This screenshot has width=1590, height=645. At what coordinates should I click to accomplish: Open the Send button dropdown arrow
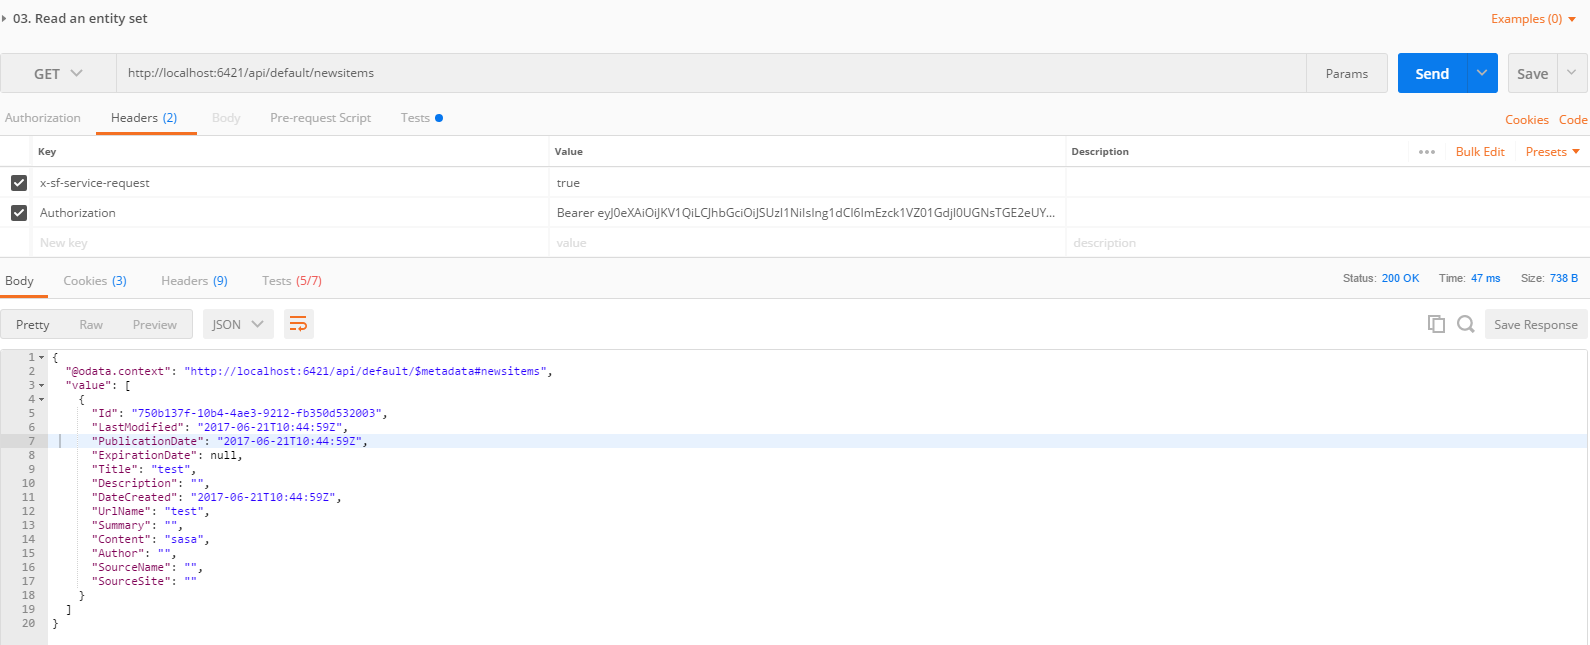coord(1482,73)
